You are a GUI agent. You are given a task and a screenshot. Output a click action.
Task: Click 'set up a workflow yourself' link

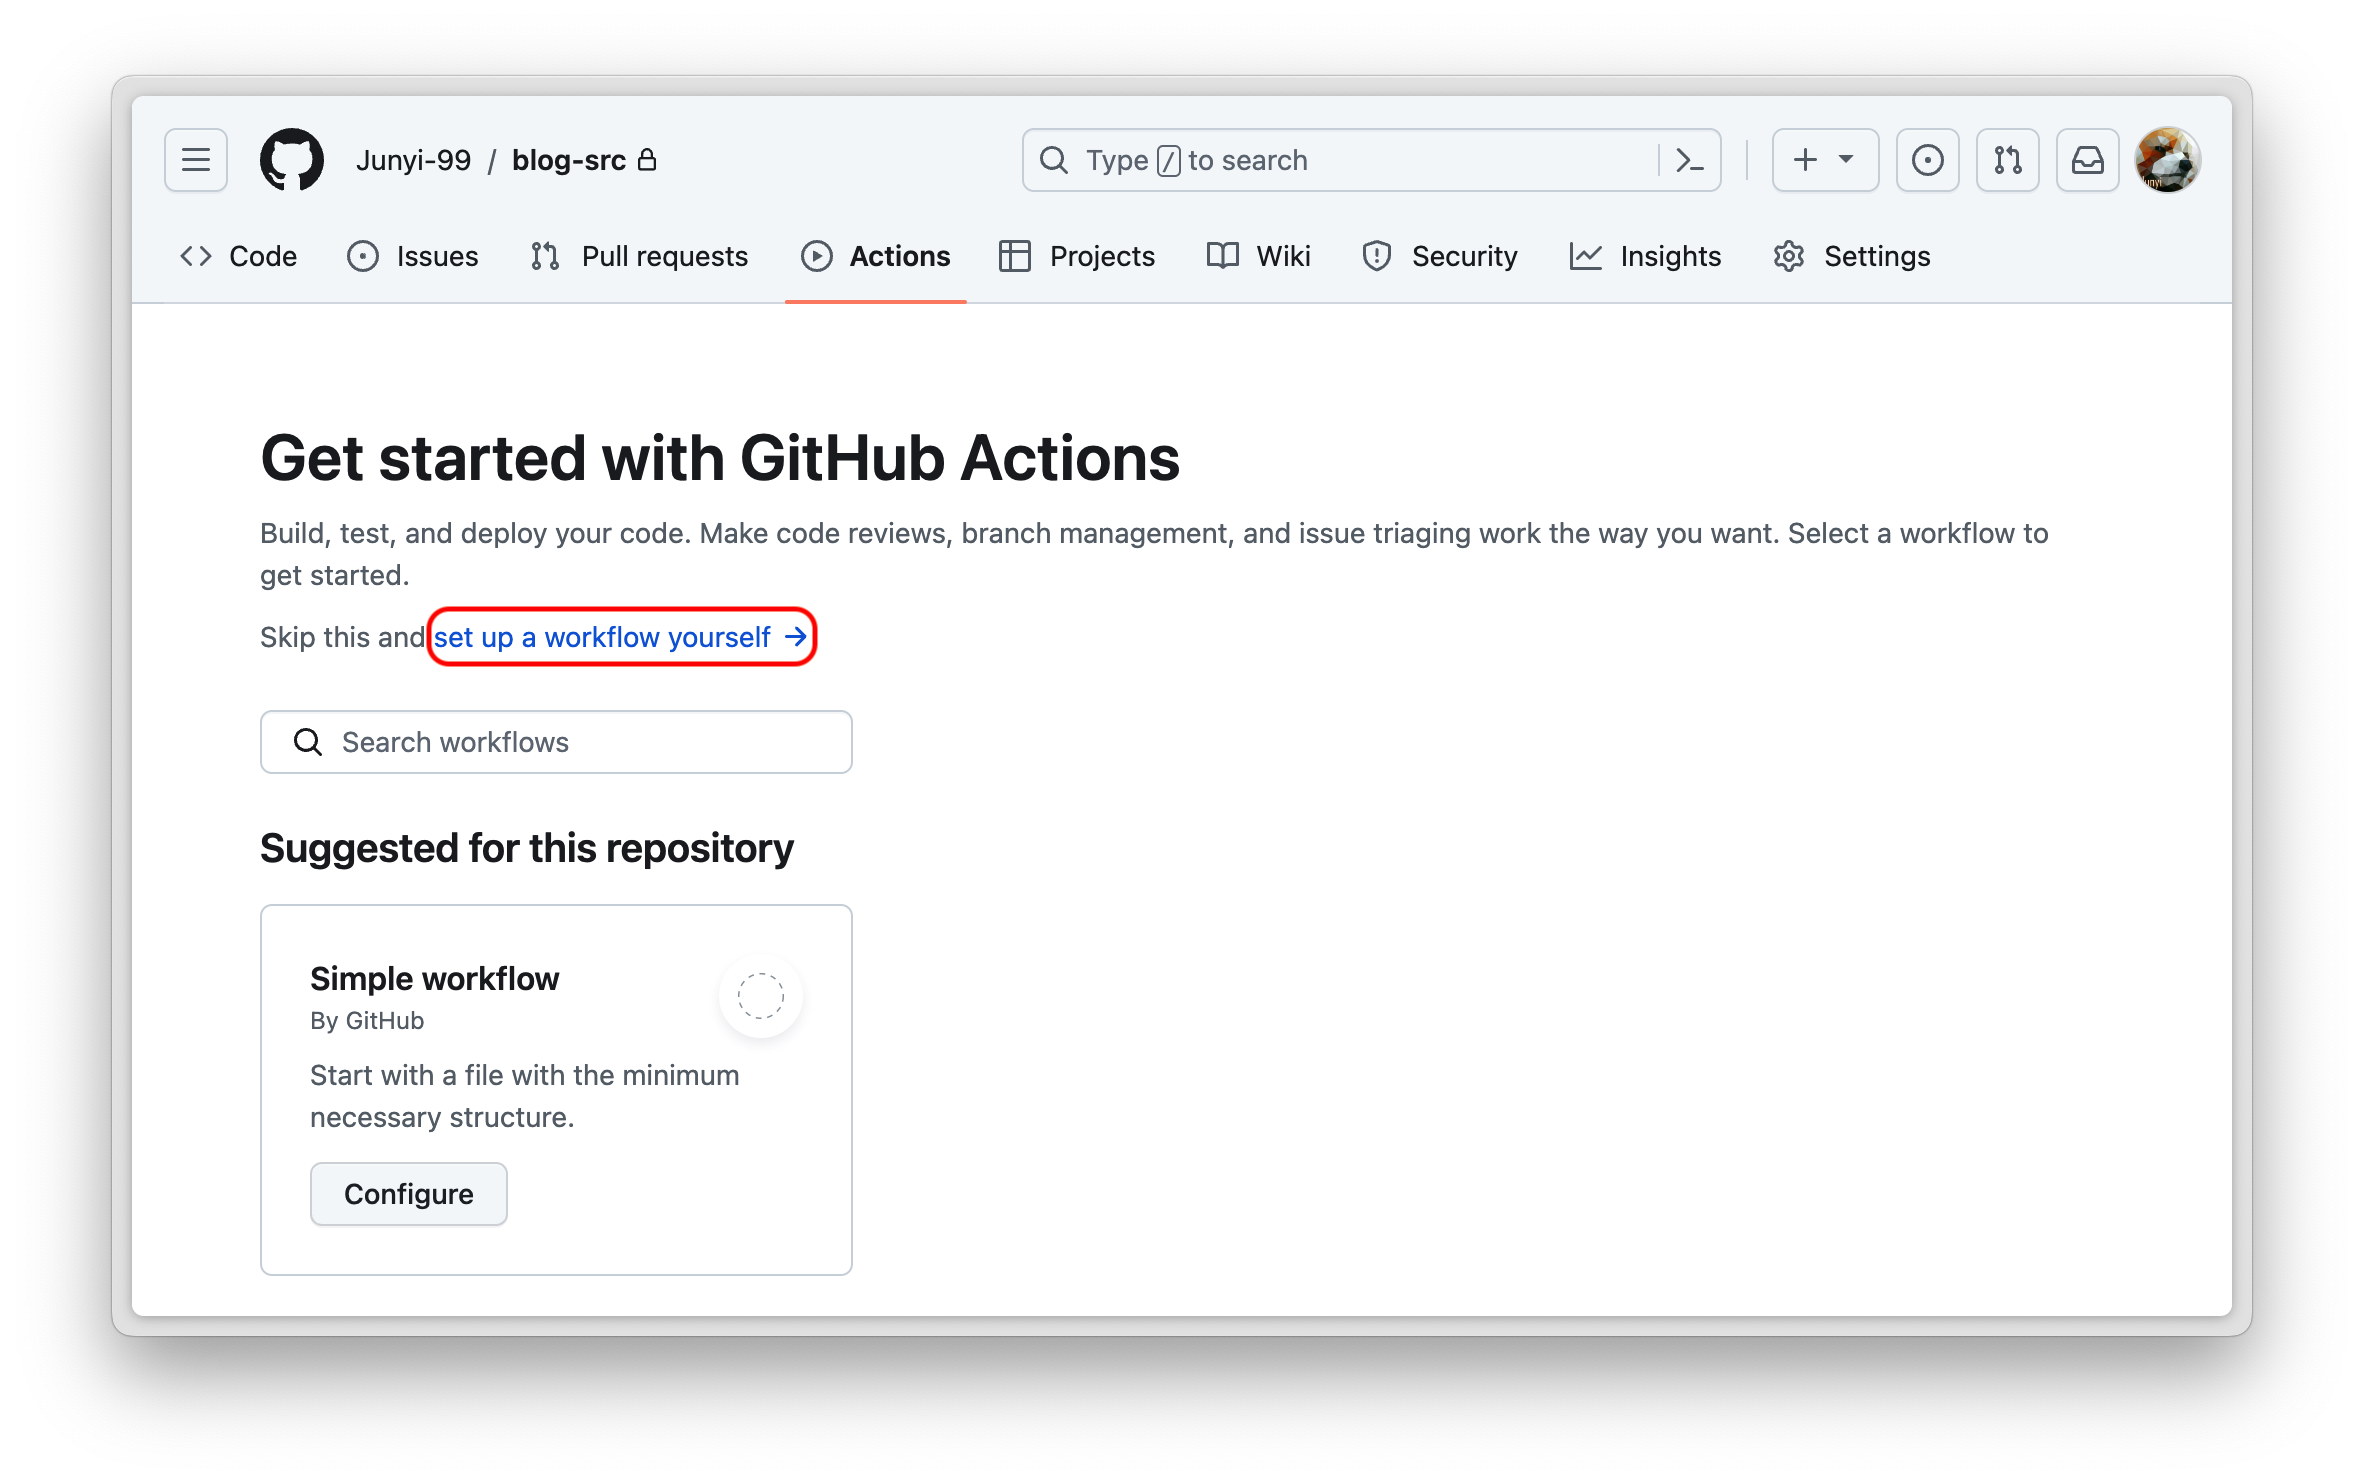(619, 634)
